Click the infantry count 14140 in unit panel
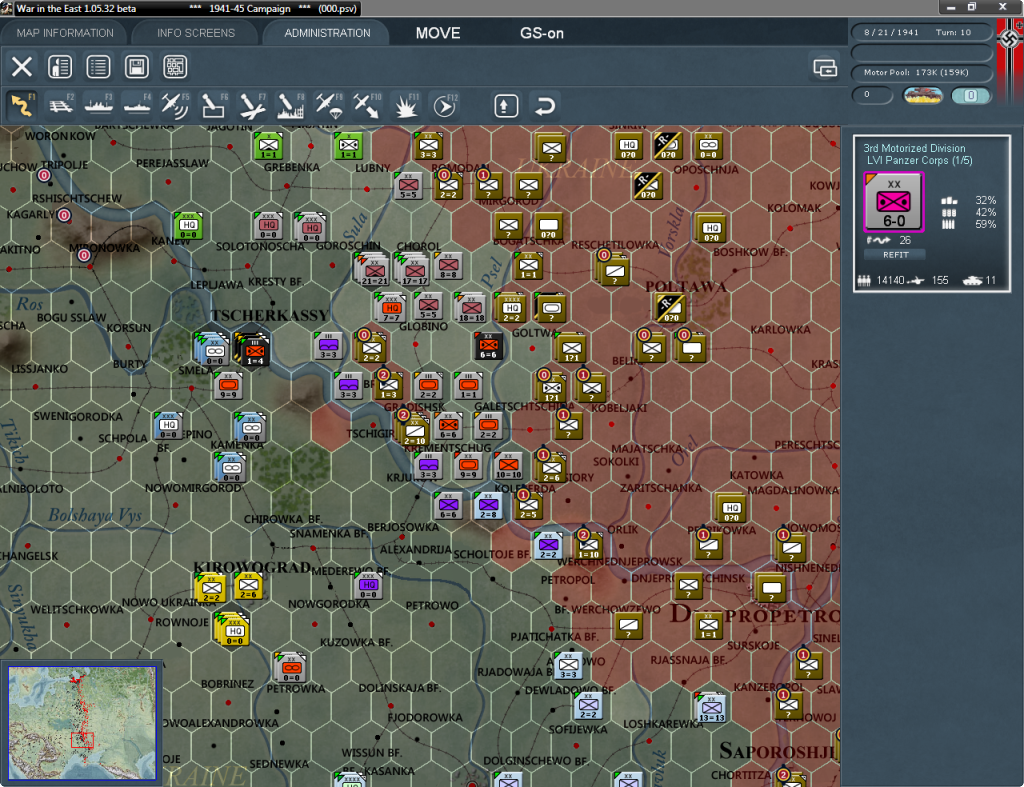 [x=890, y=280]
